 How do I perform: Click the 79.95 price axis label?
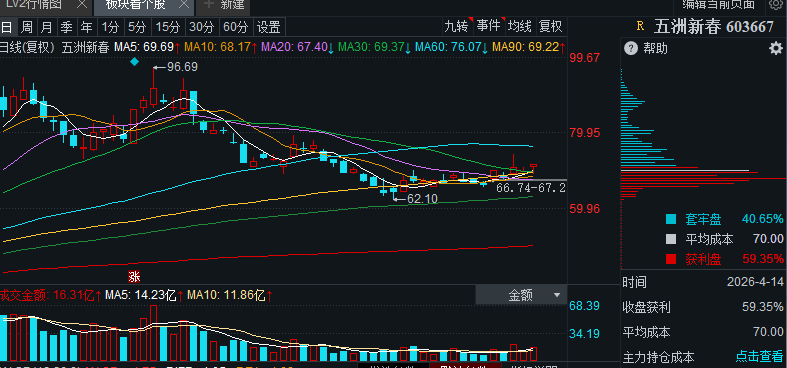tap(585, 133)
